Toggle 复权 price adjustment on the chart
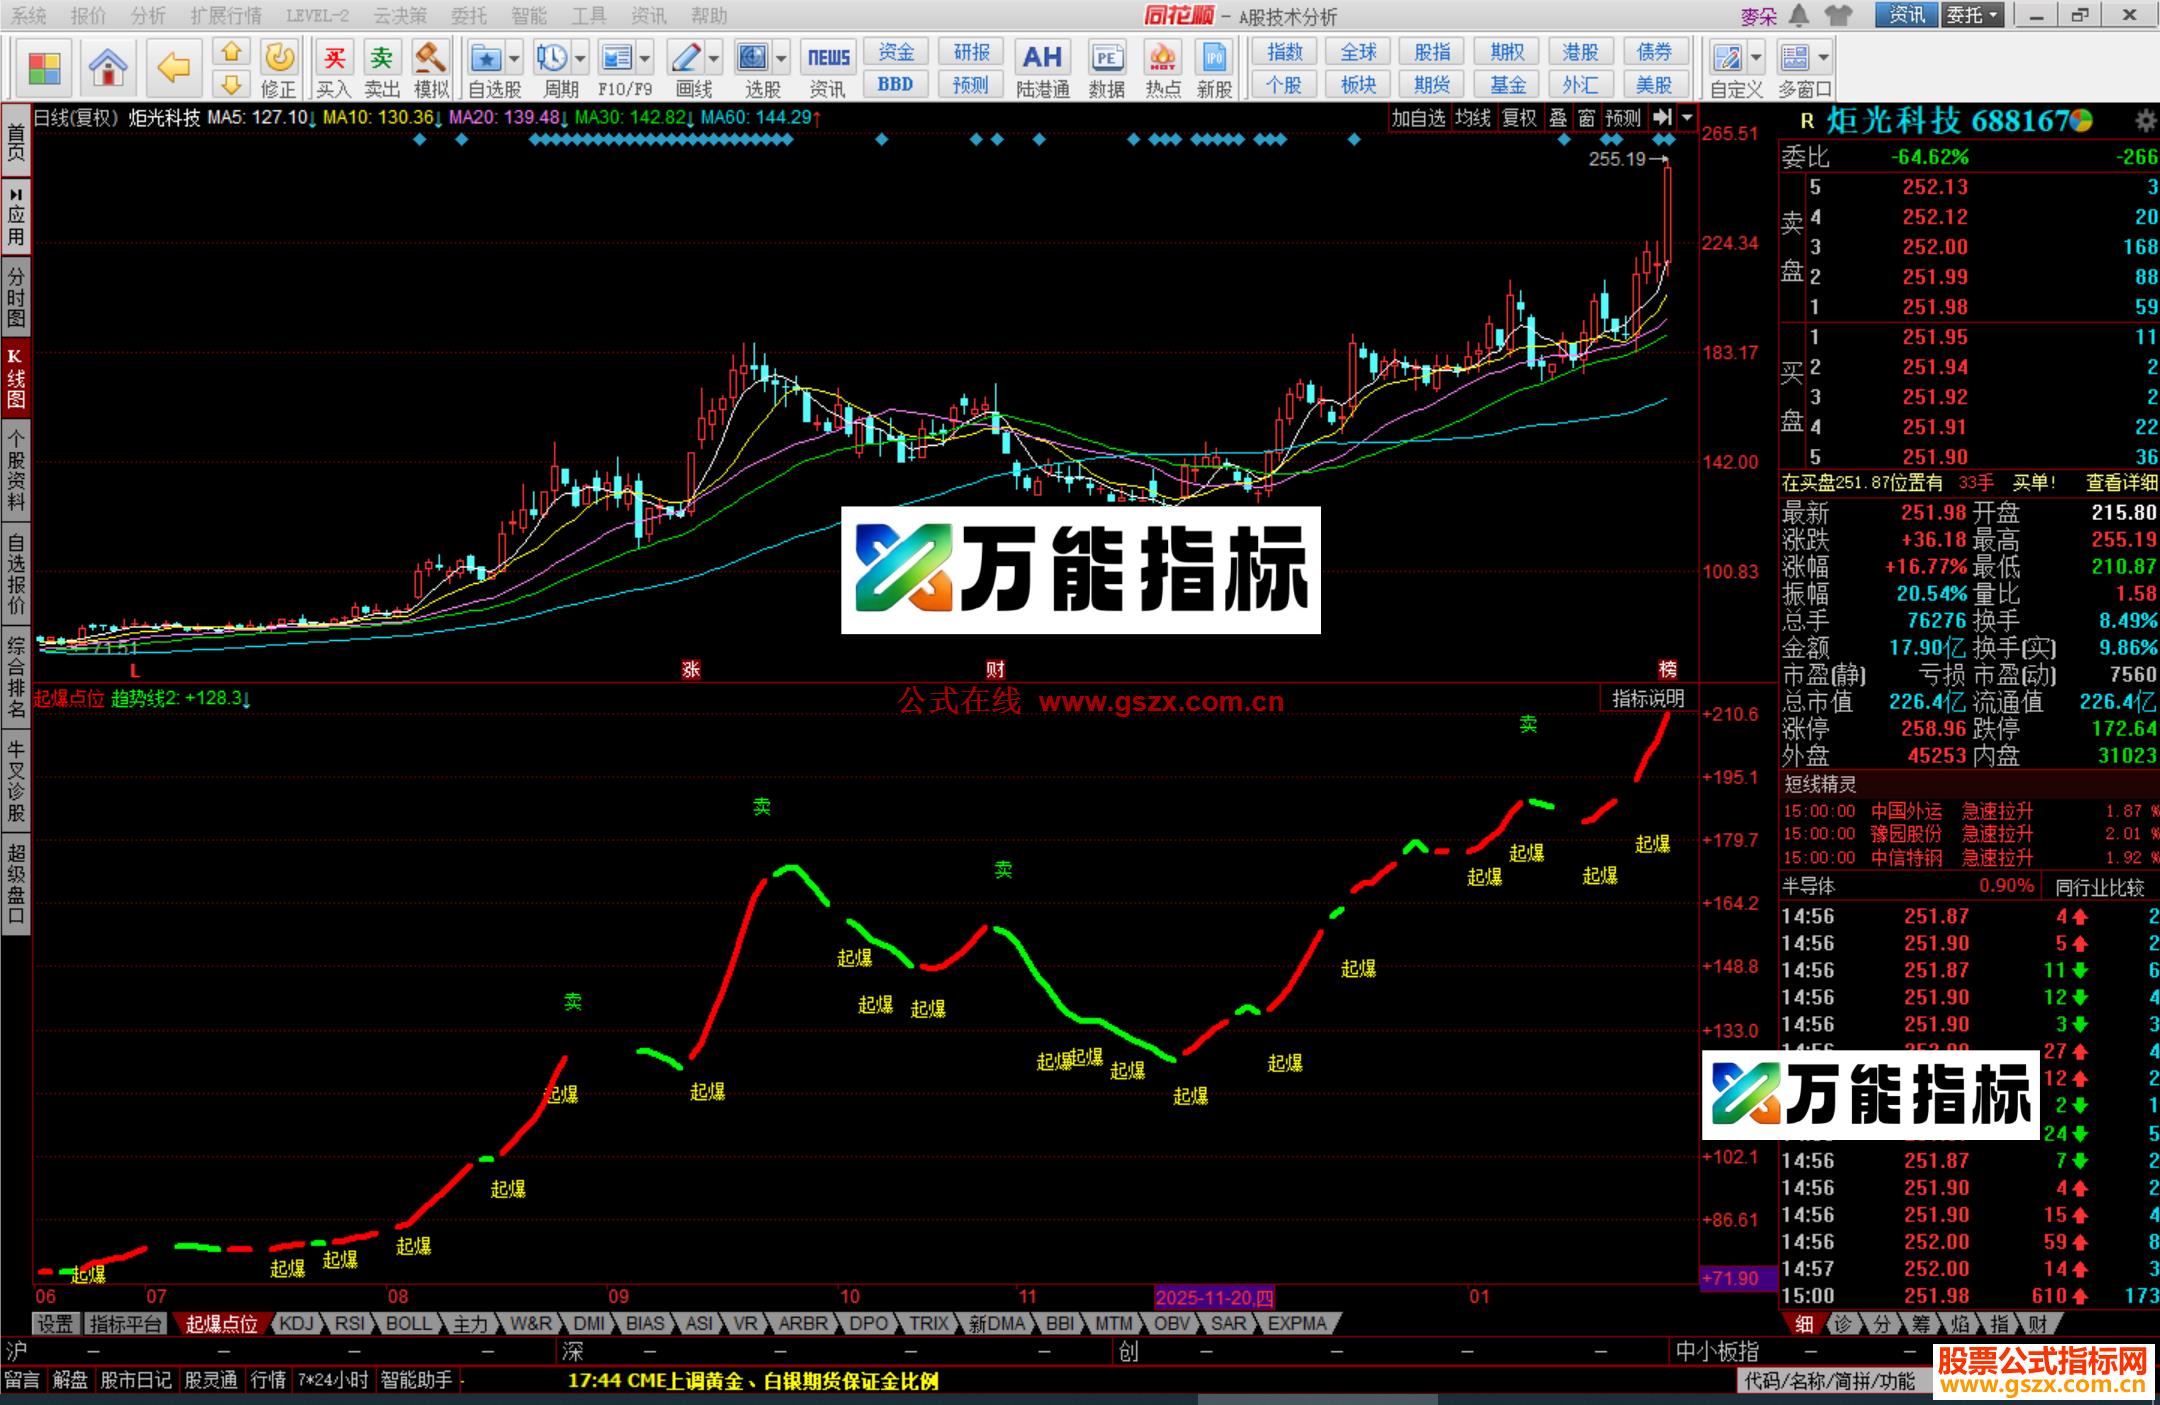The width and height of the screenshot is (2160, 1405). click(x=1518, y=117)
